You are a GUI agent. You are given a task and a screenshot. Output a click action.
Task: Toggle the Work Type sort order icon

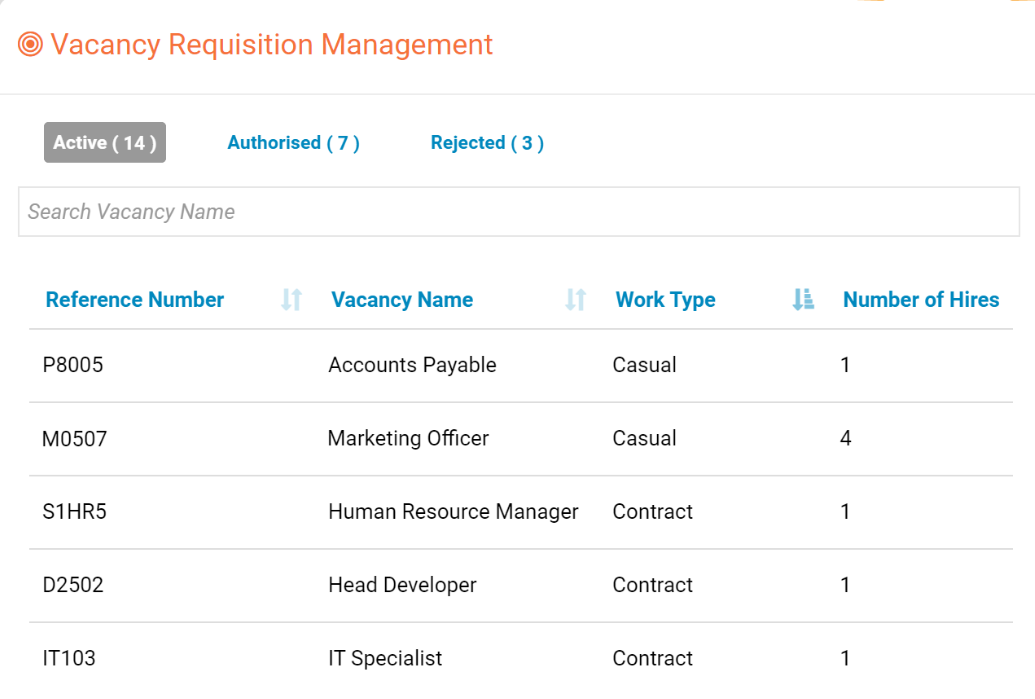point(803,299)
